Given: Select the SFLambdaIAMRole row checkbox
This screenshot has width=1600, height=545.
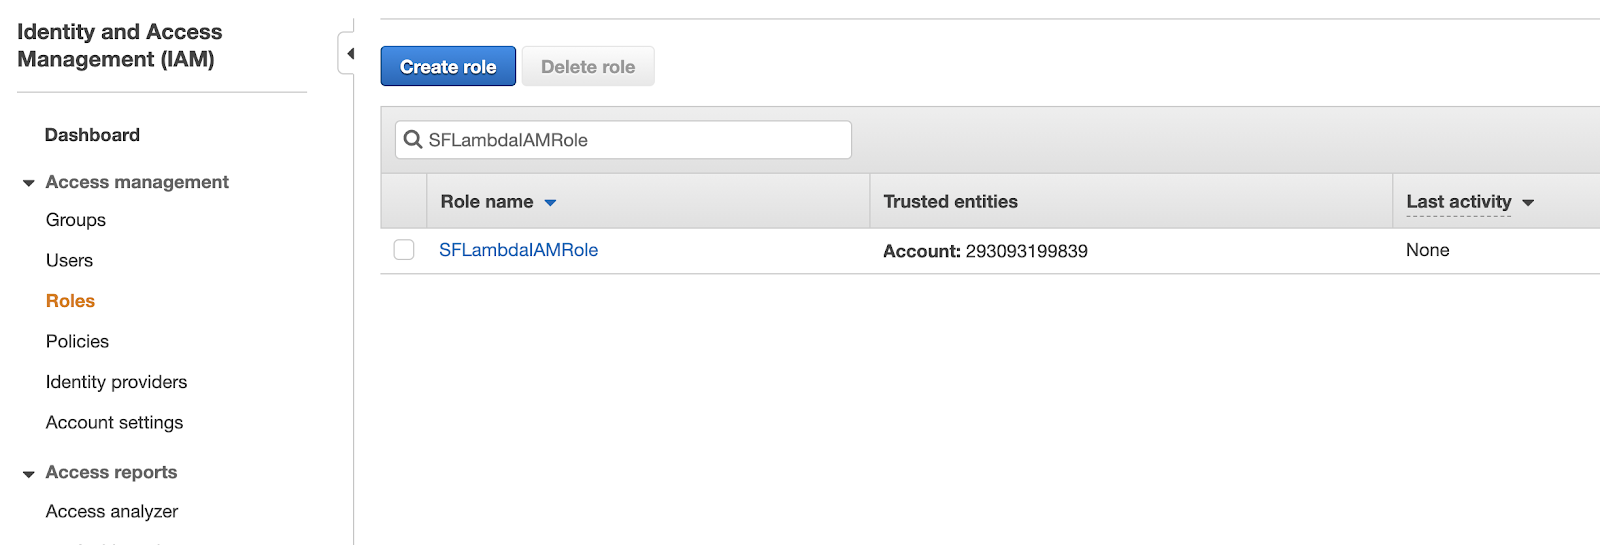Looking at the screenshot, I should (404, 250).
